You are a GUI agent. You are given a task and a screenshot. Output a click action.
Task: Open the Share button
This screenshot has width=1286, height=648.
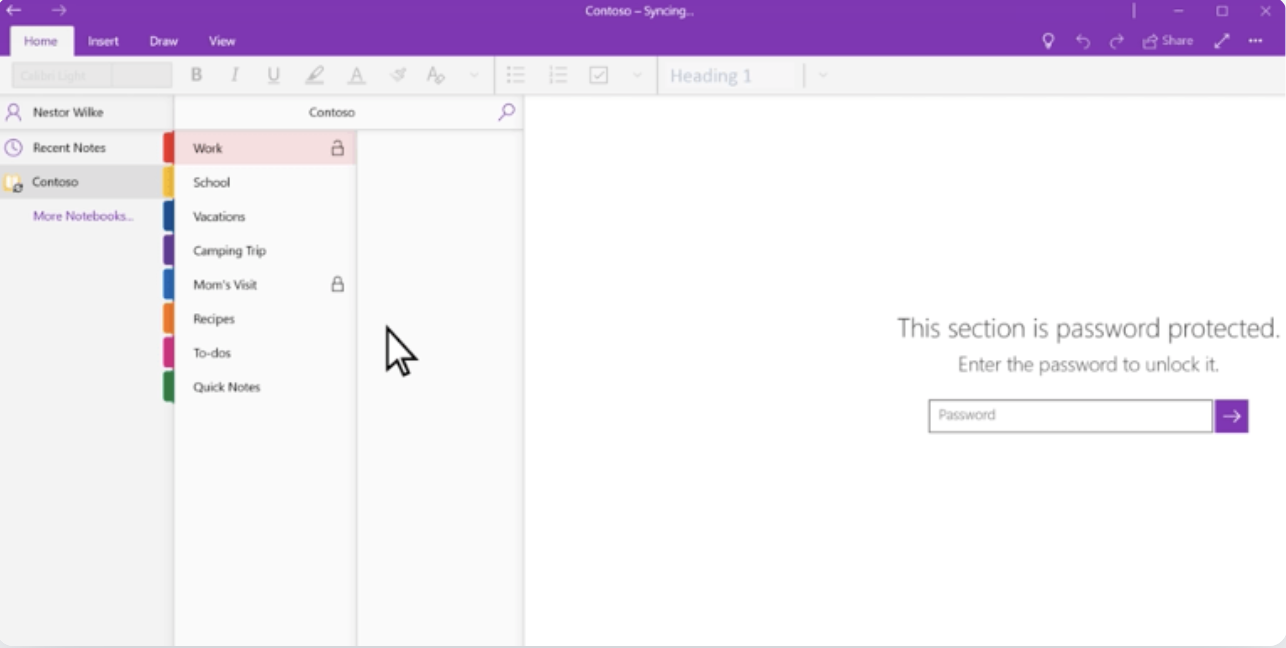coord(1168,41)
